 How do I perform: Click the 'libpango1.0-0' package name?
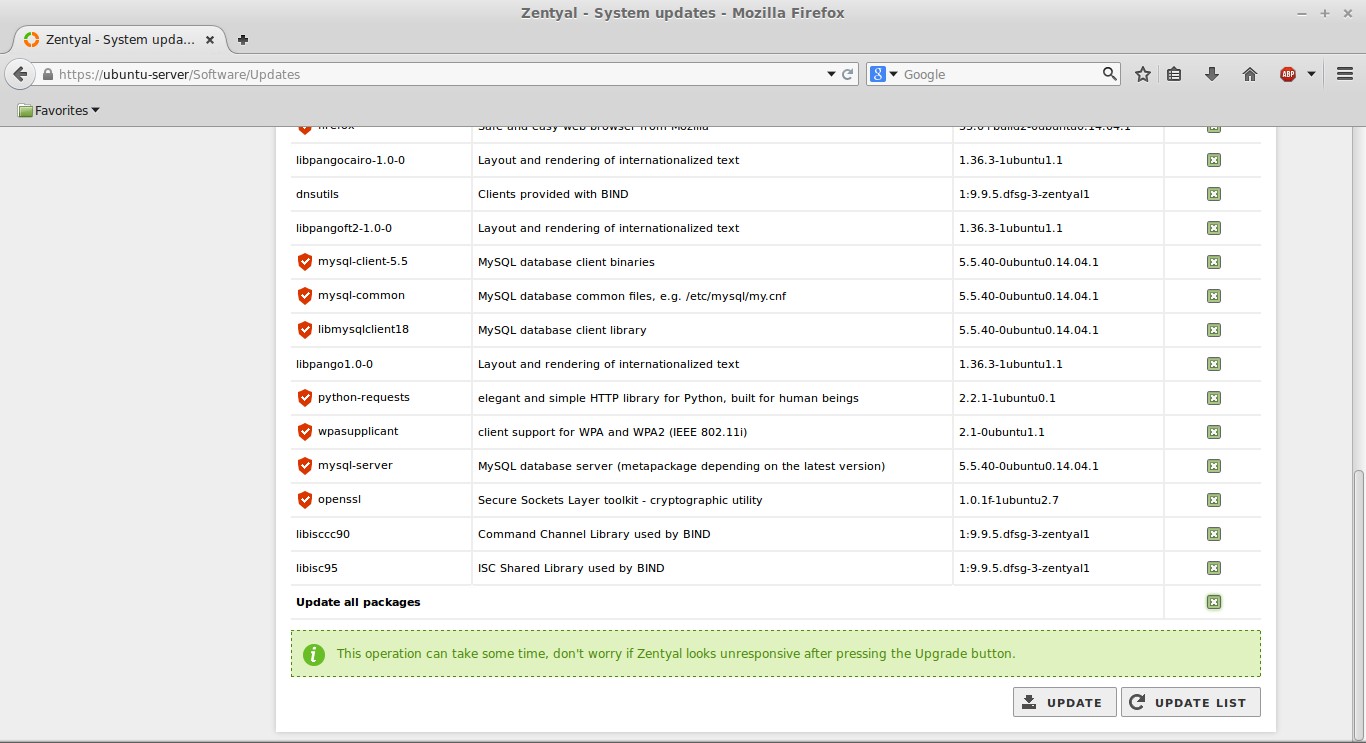point(334,364)
